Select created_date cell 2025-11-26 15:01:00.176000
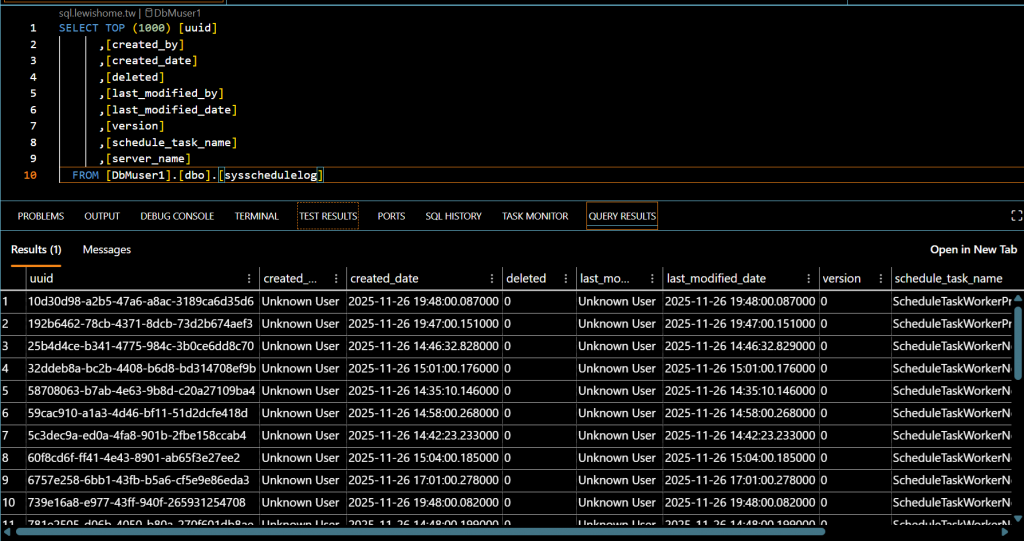Image resolution: width=1024 pixels, height=541 pixels. (424, 369)
